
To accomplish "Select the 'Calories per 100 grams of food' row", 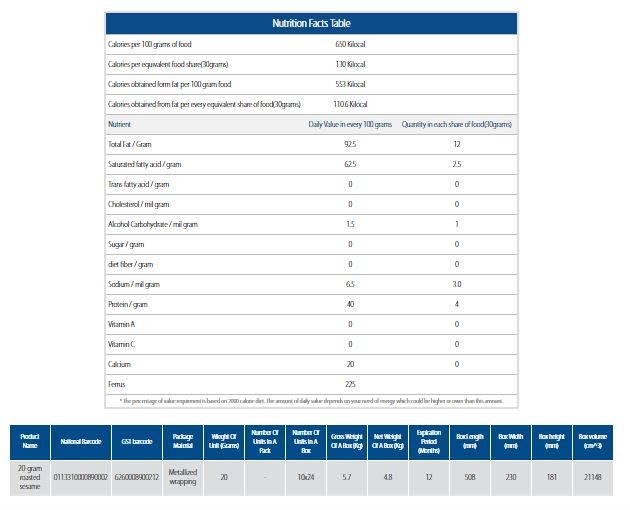I will tap(149, 45).
